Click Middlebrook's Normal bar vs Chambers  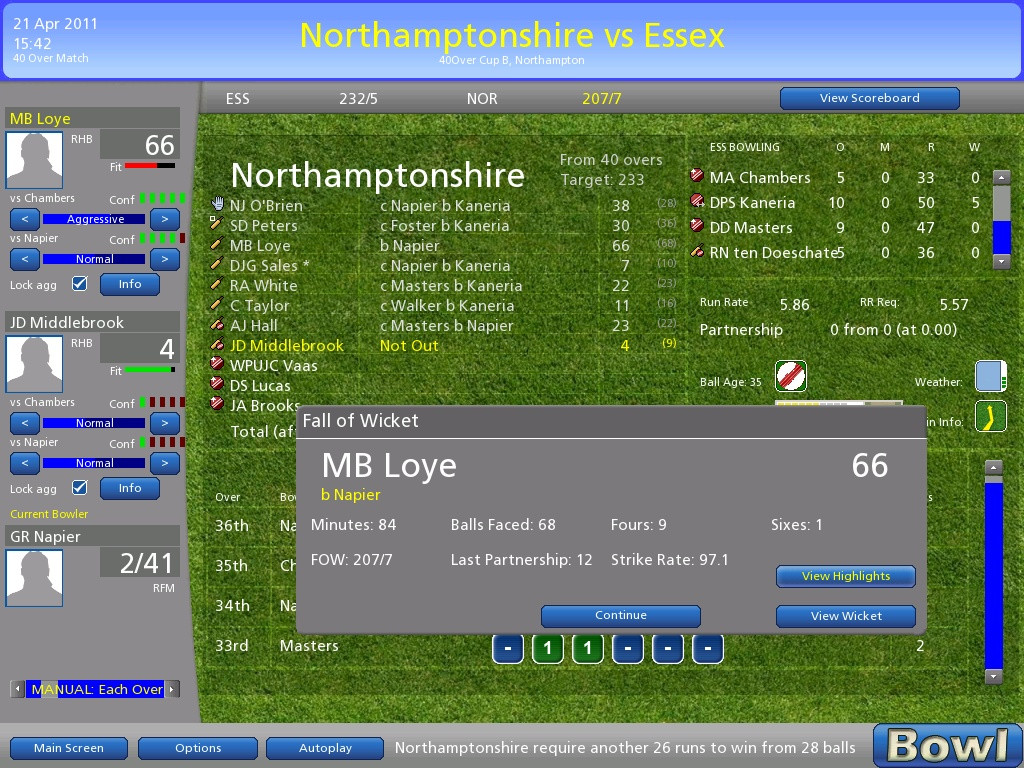point(94,423)
